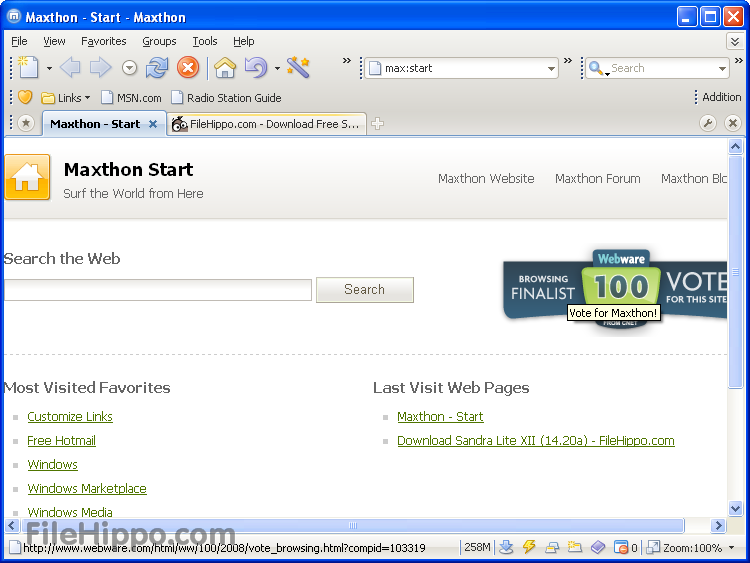
Task: Click the lightning bolt status bar icon
Action: (529, 547)
